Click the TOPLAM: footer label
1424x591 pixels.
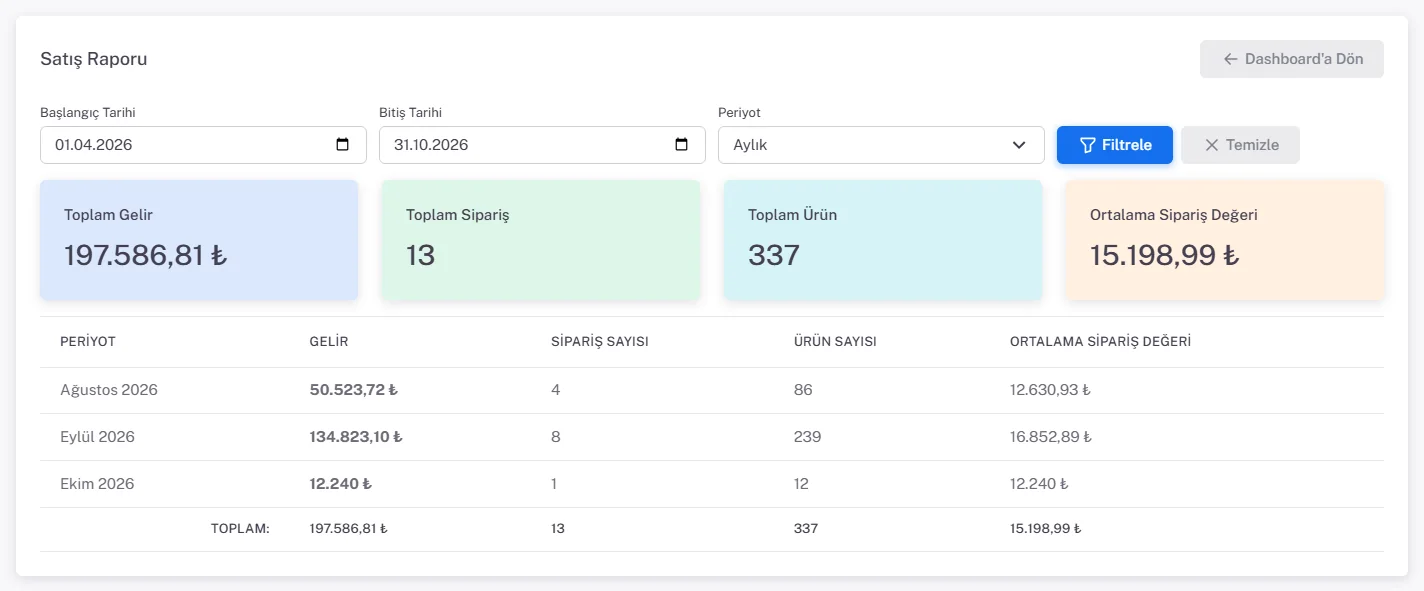(240, 529)
